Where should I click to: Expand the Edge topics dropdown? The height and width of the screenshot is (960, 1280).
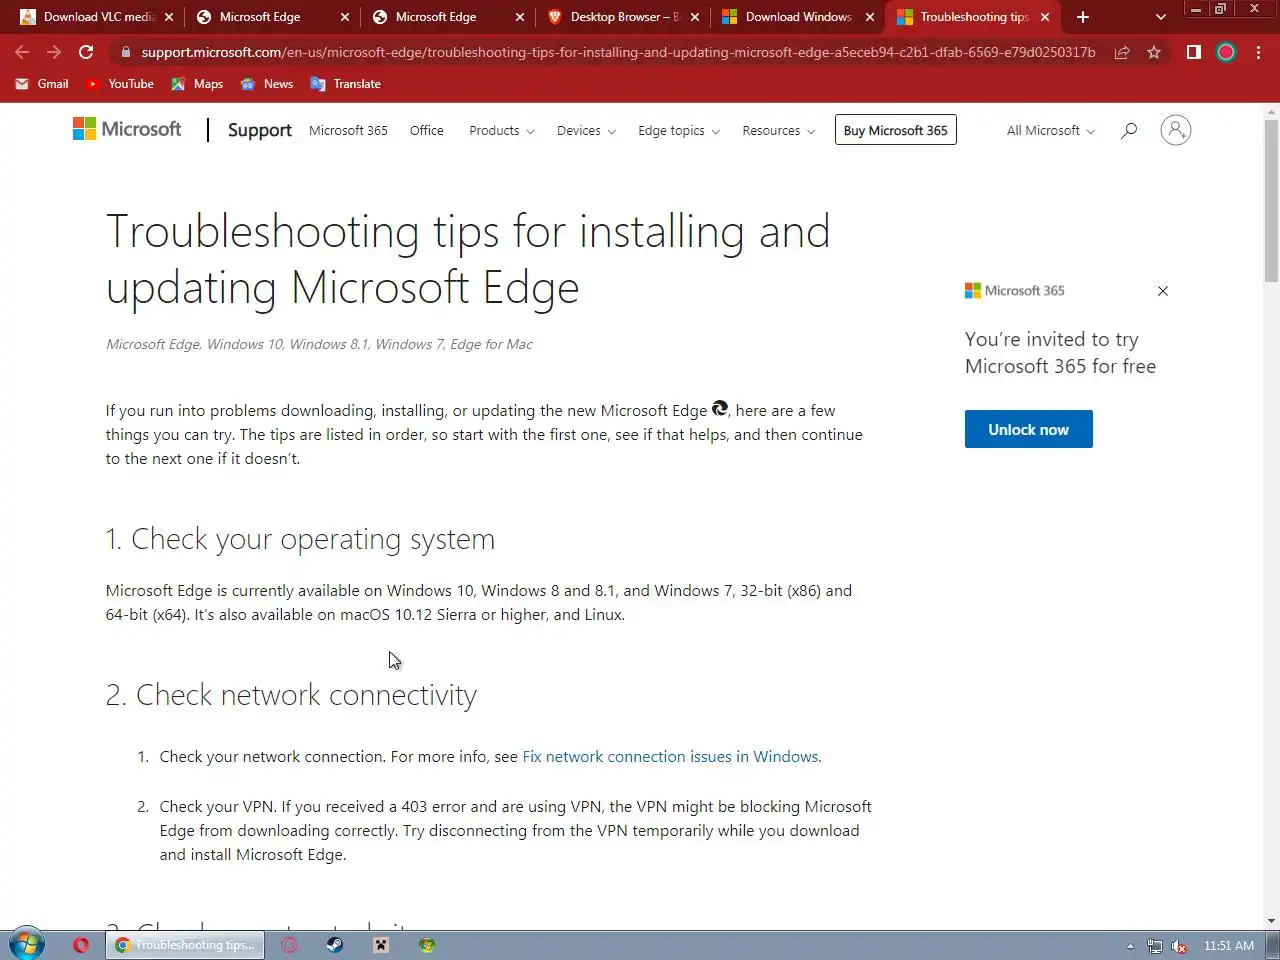pos(679,131)
